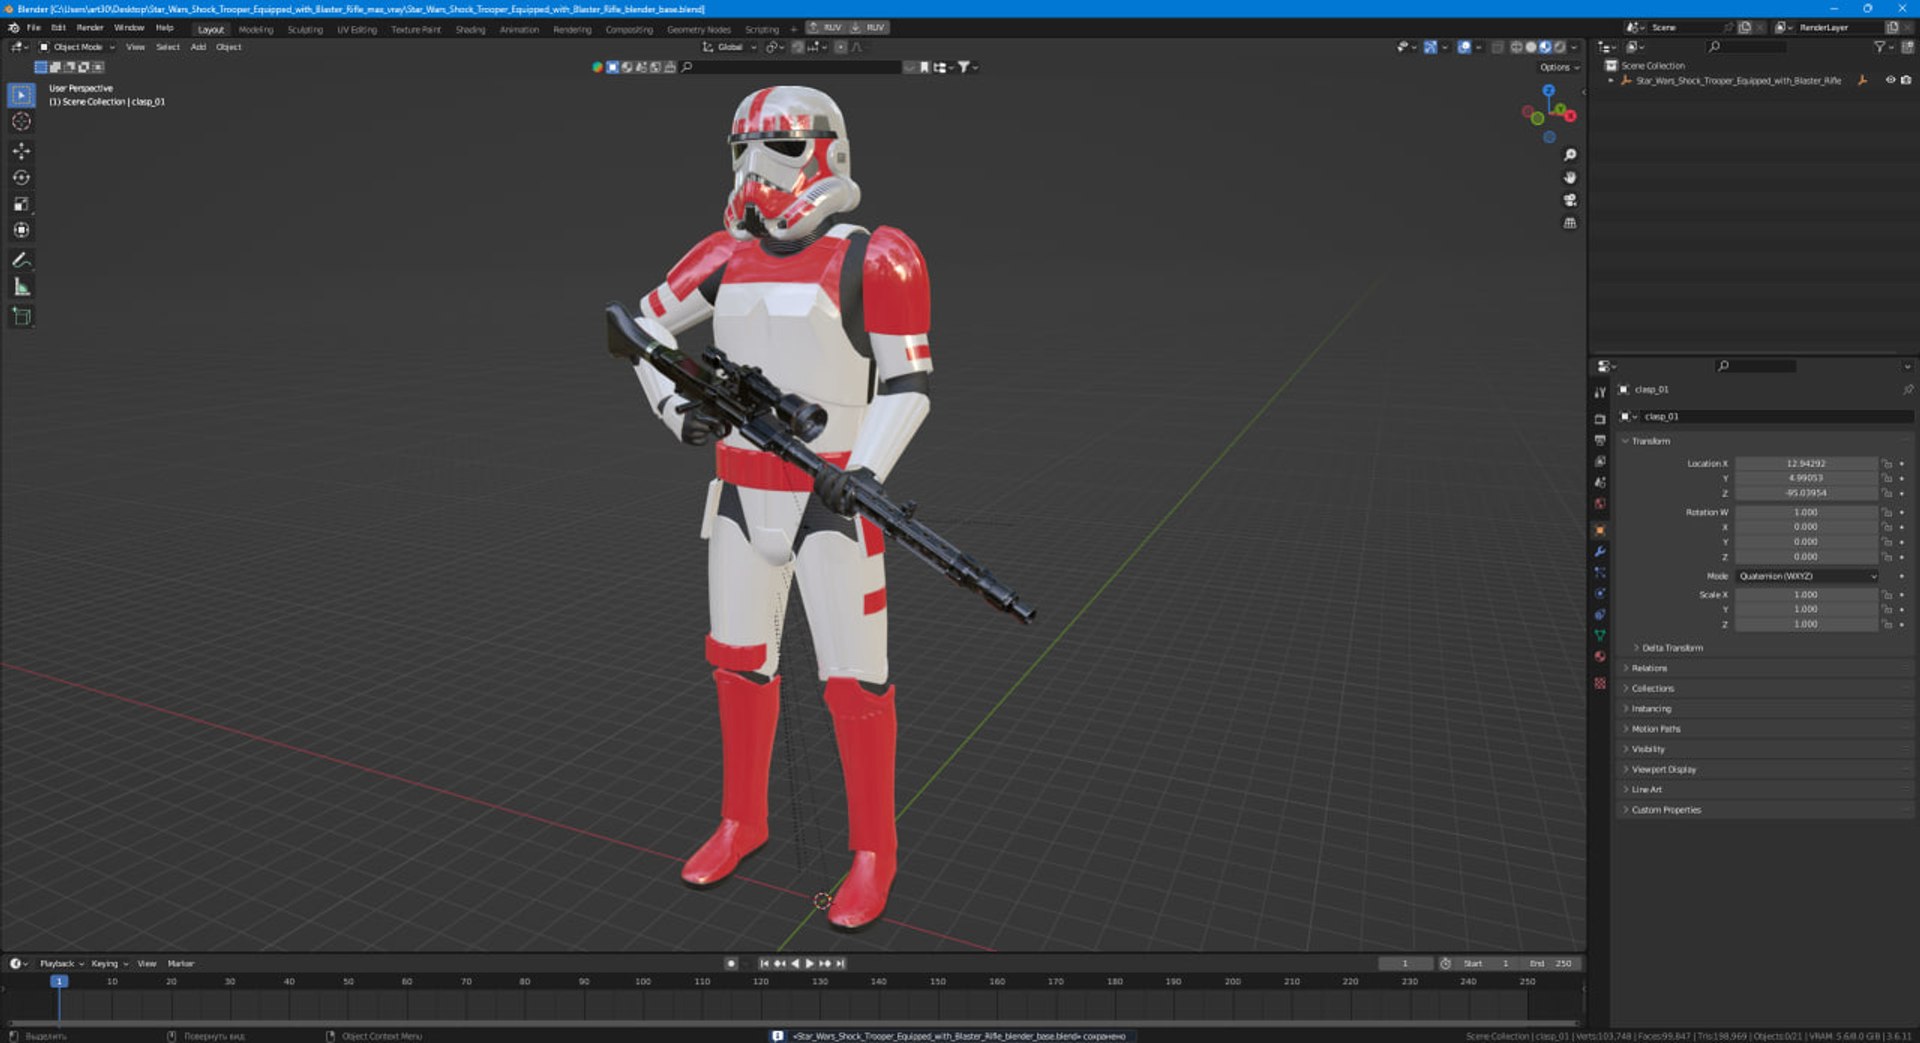Viewport: 1920px width, 1043px height.
Task: Toggle pin icon in properties header
Action: pyautogui.click(x=1907, y=390)
